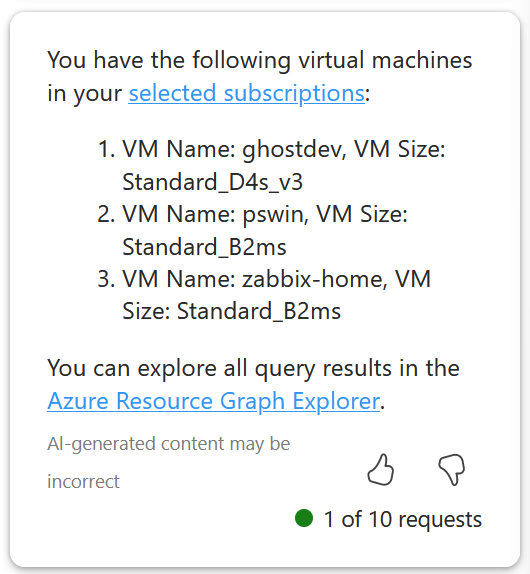Click Standard_B2ms size under zabbix-home
Screen dimensions: 530x574
click(x=259, y=312)
